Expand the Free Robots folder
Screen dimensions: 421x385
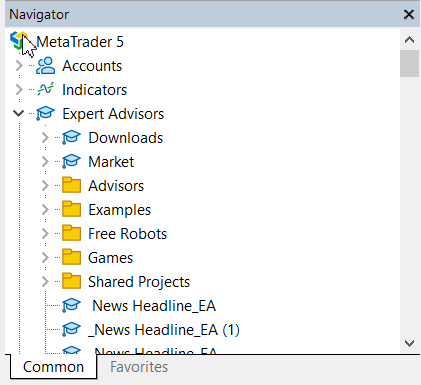pos(45,234)
